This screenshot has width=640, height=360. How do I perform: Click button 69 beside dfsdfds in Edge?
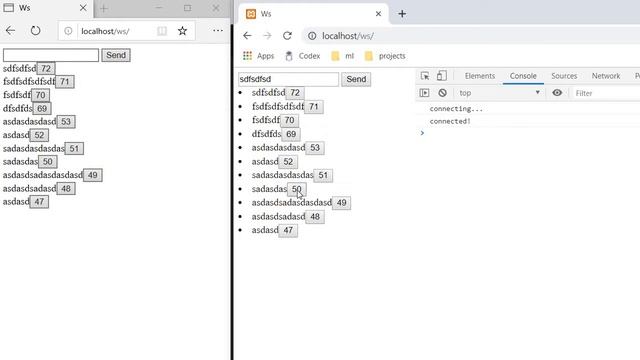tap(42, 109)
